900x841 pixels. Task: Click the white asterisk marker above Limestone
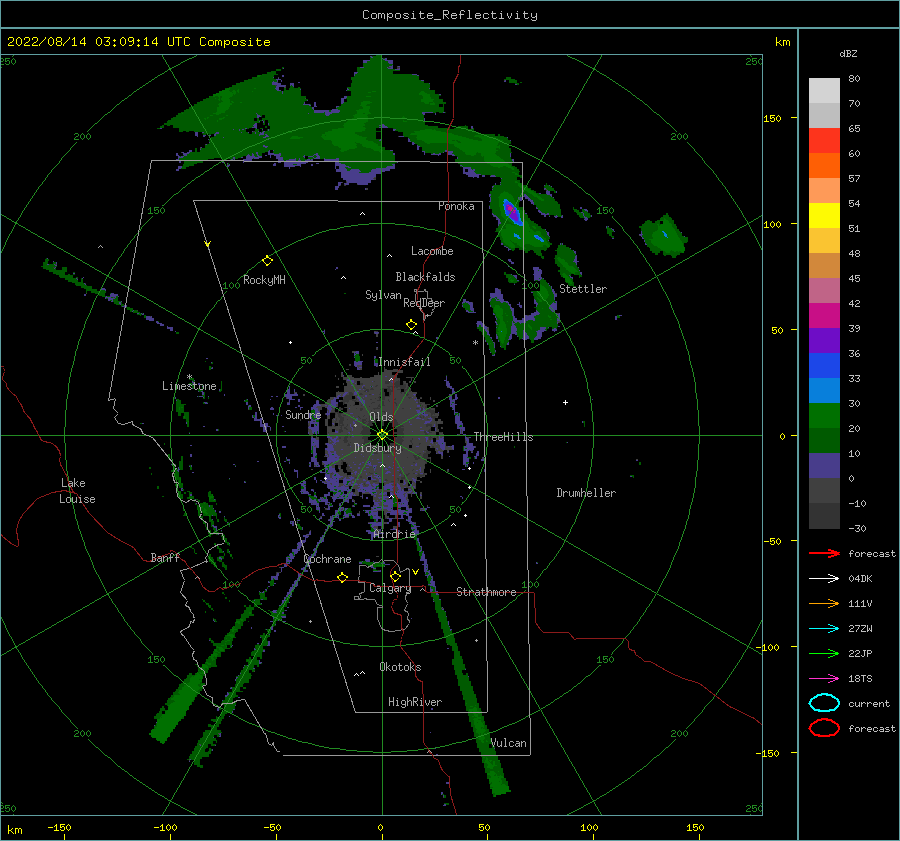pos(189,377)
